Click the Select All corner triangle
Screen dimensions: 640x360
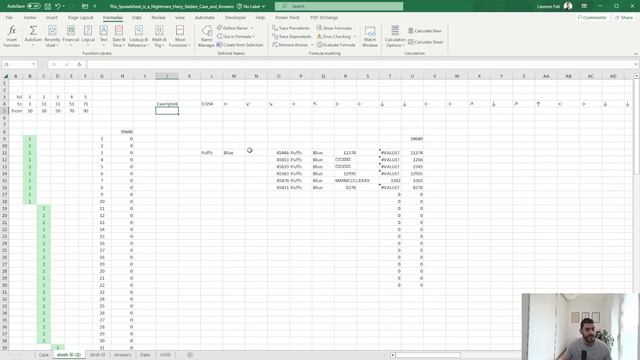click(x=5, y=76)
